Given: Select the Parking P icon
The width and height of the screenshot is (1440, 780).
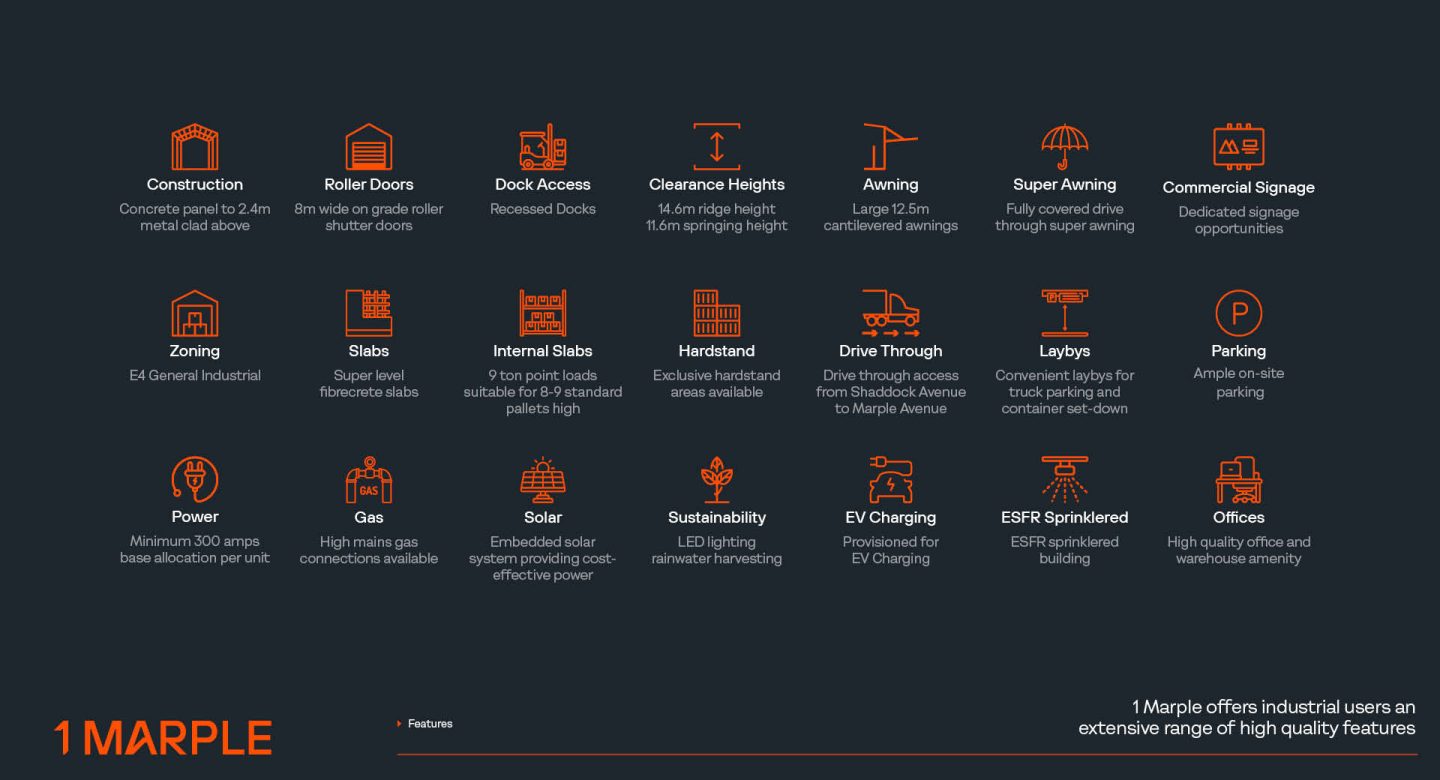Looking at the screenshot, I should click(x=1239, y=313).
